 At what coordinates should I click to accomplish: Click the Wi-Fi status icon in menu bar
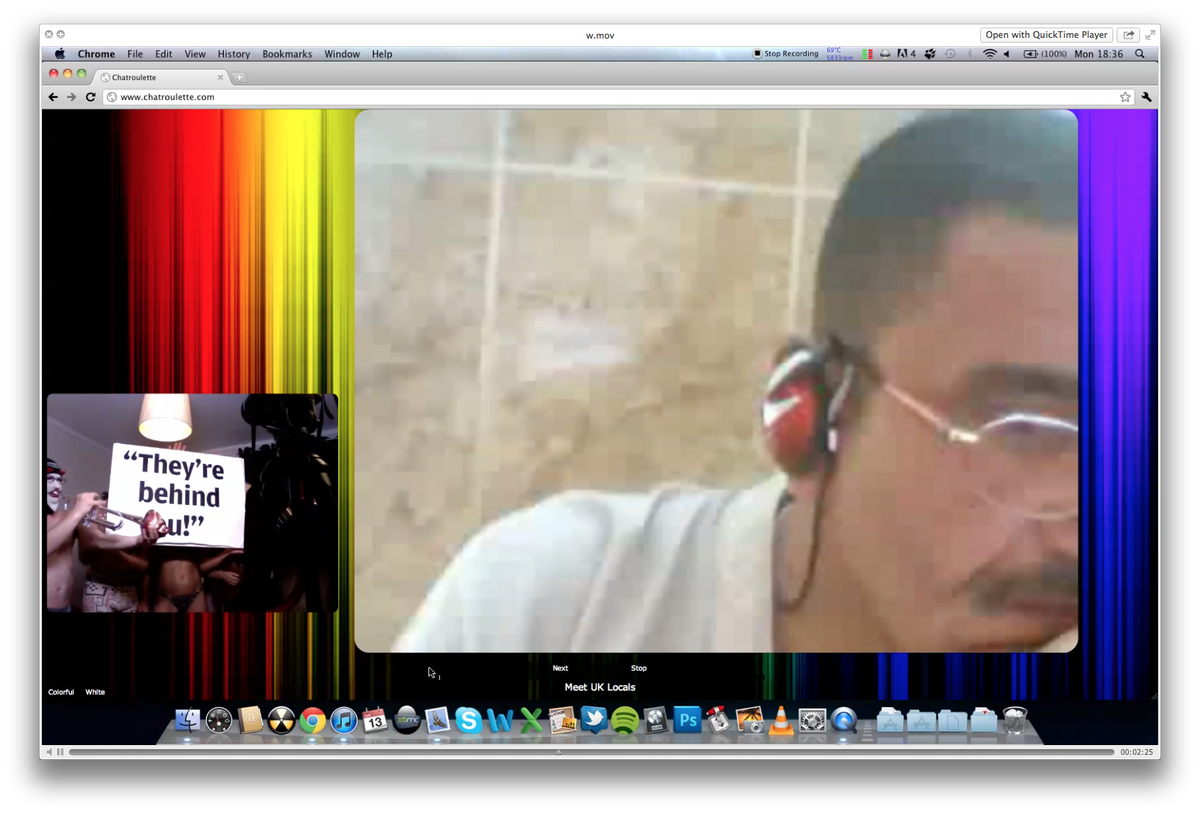(990, 54)
